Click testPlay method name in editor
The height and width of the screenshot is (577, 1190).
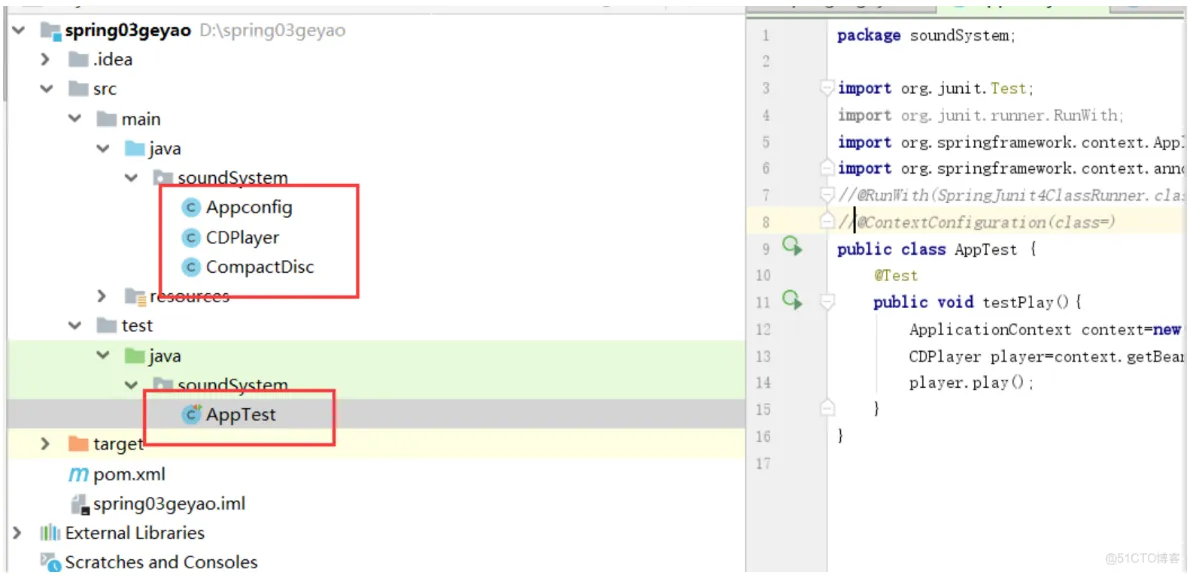1017,302
